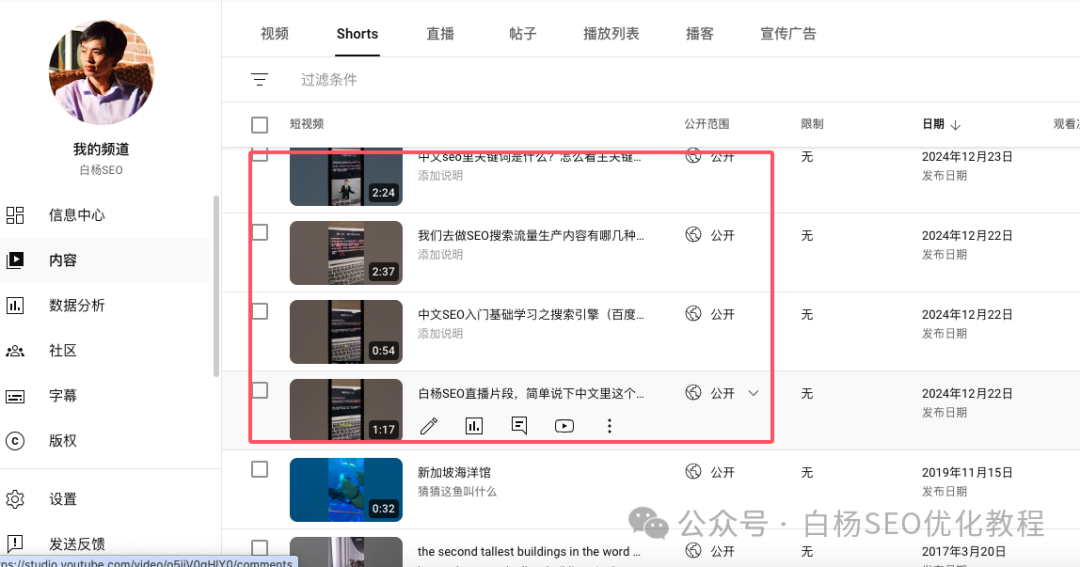1080x567 pixels.
Task: Switch to the Shorts tab
Action: (x=357, y=34)
